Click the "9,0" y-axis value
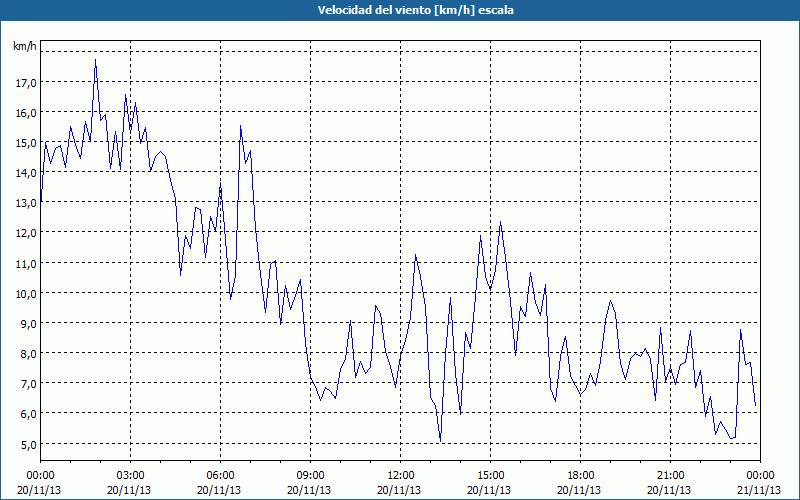Screen dimensions: 800x500 click(x=28, y=324)
